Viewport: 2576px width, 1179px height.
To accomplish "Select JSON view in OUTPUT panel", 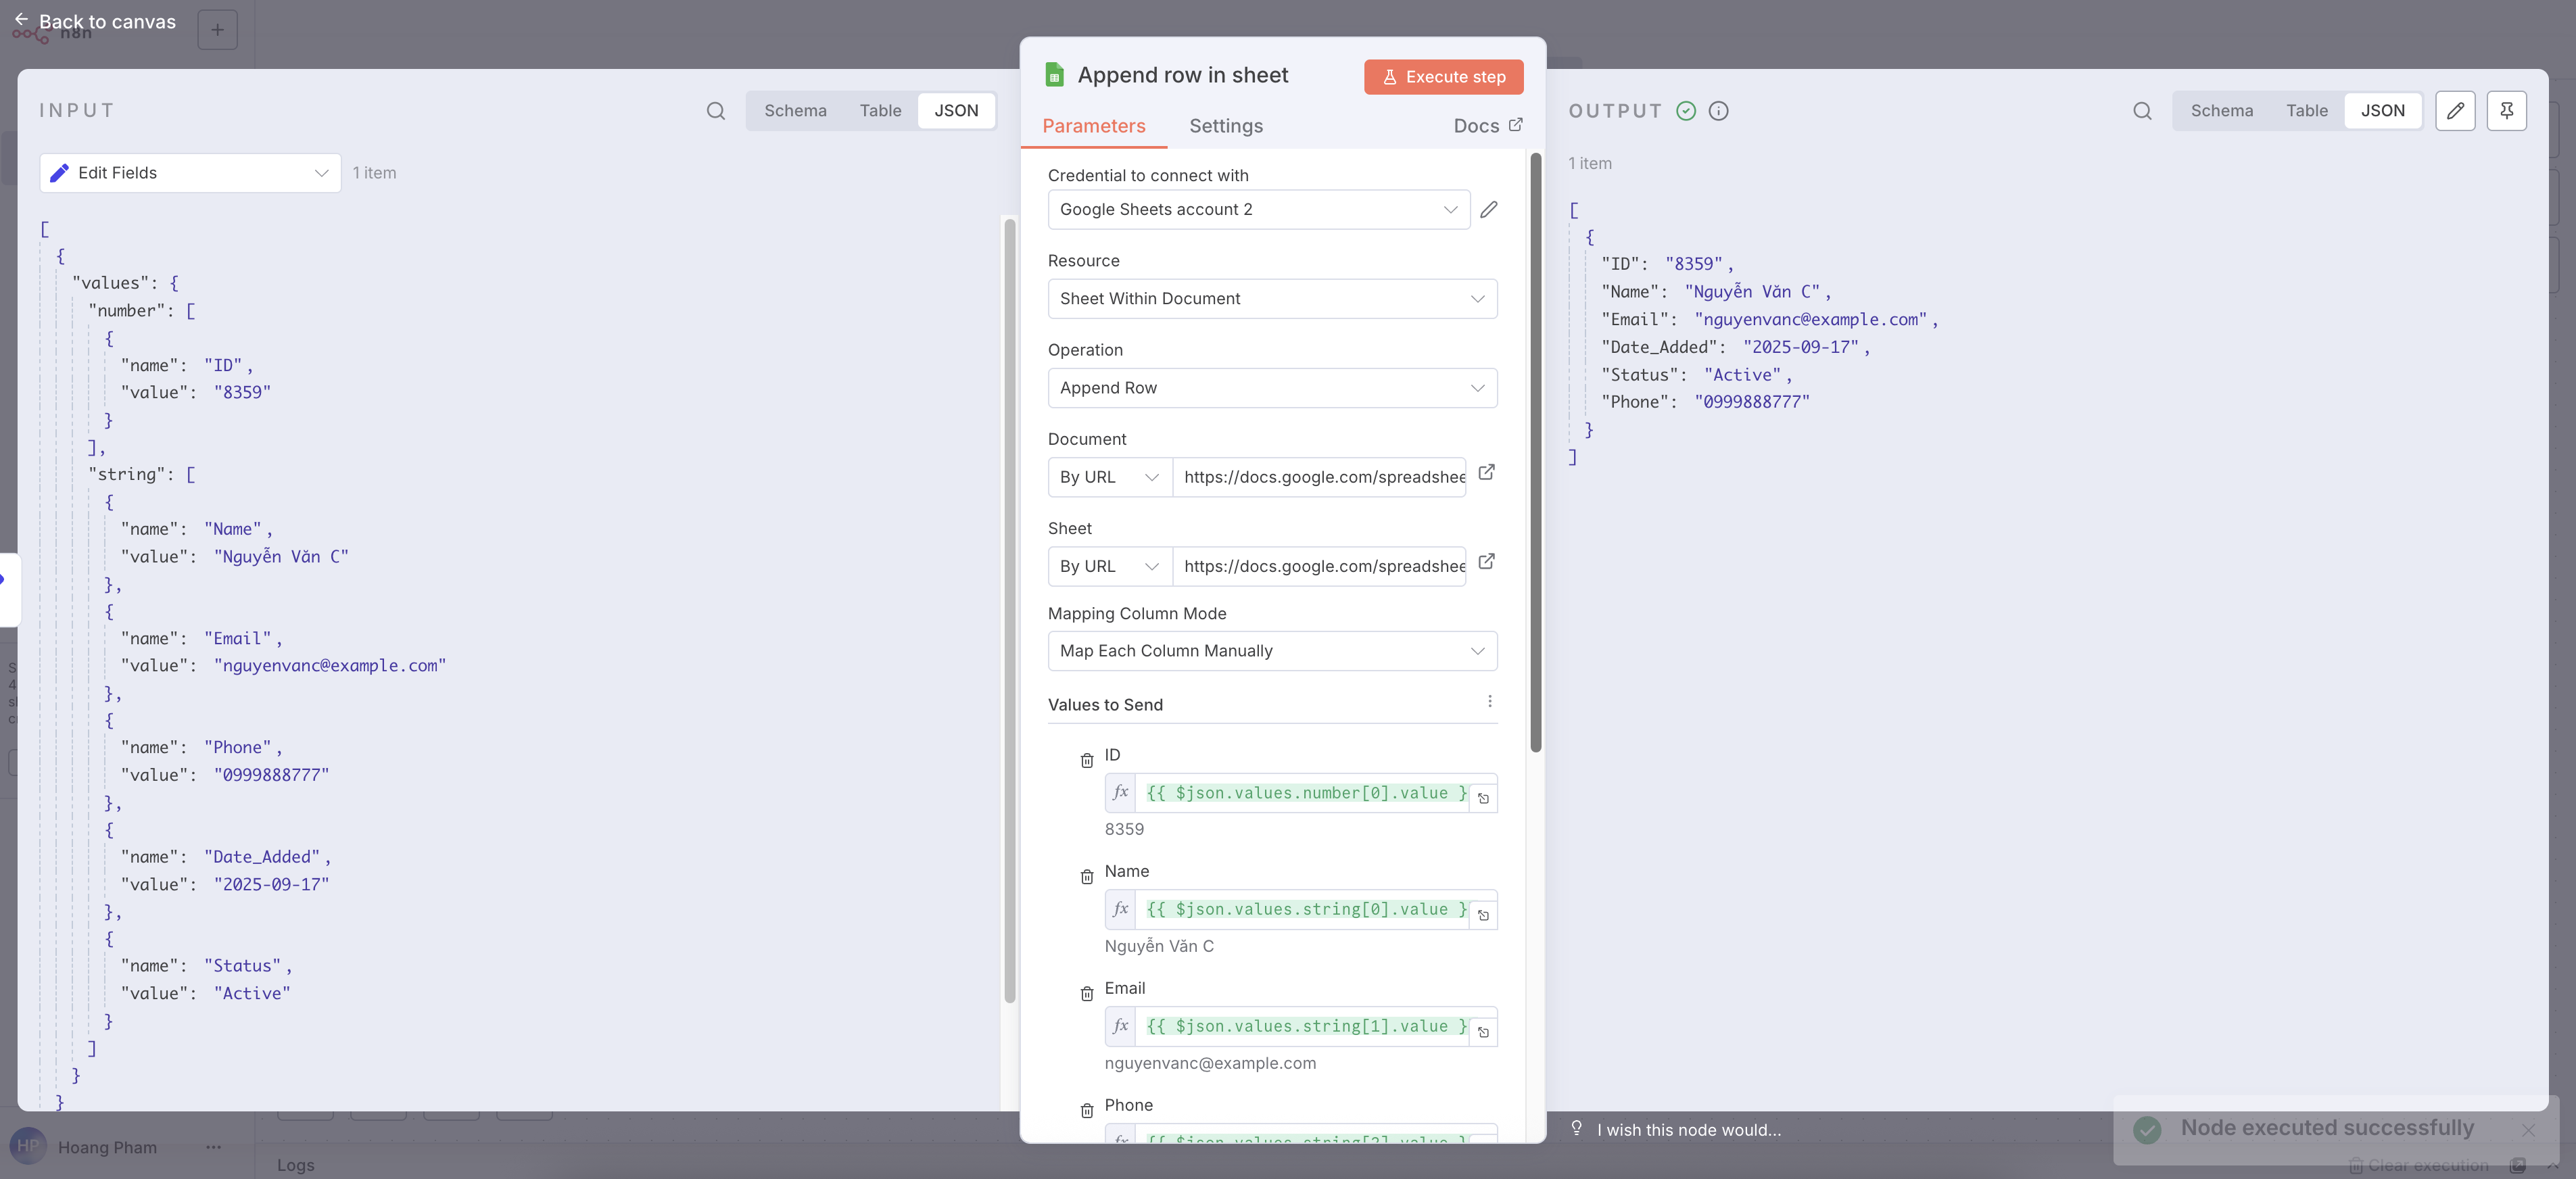I will (2382, 111).
